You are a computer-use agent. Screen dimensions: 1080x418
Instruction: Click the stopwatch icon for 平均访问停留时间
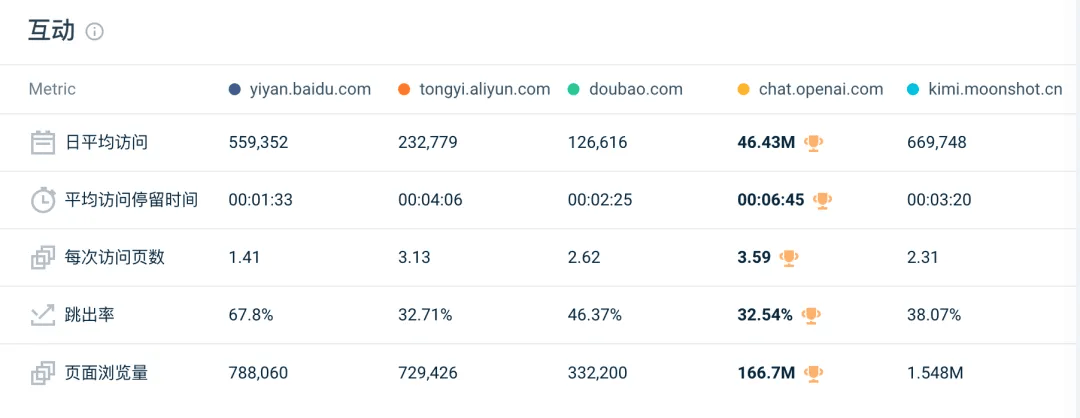[42, 200]
